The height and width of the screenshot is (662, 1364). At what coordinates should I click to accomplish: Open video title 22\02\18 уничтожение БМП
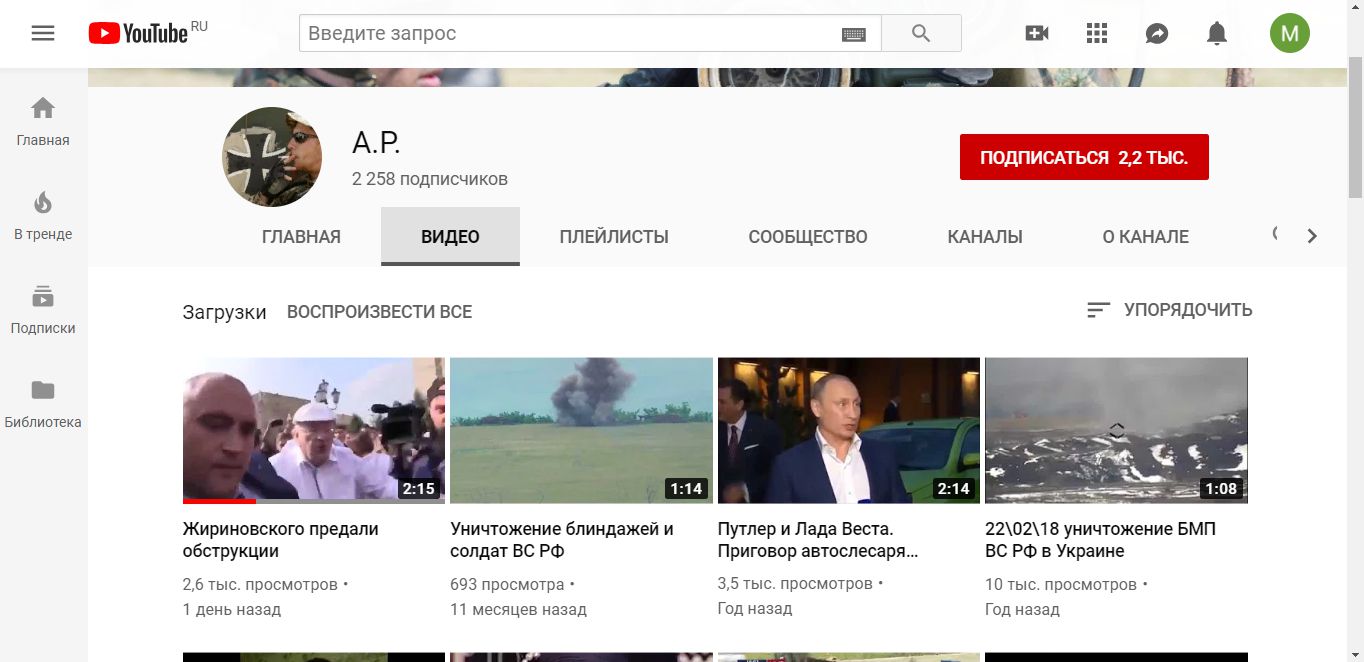pos(1100,540)
